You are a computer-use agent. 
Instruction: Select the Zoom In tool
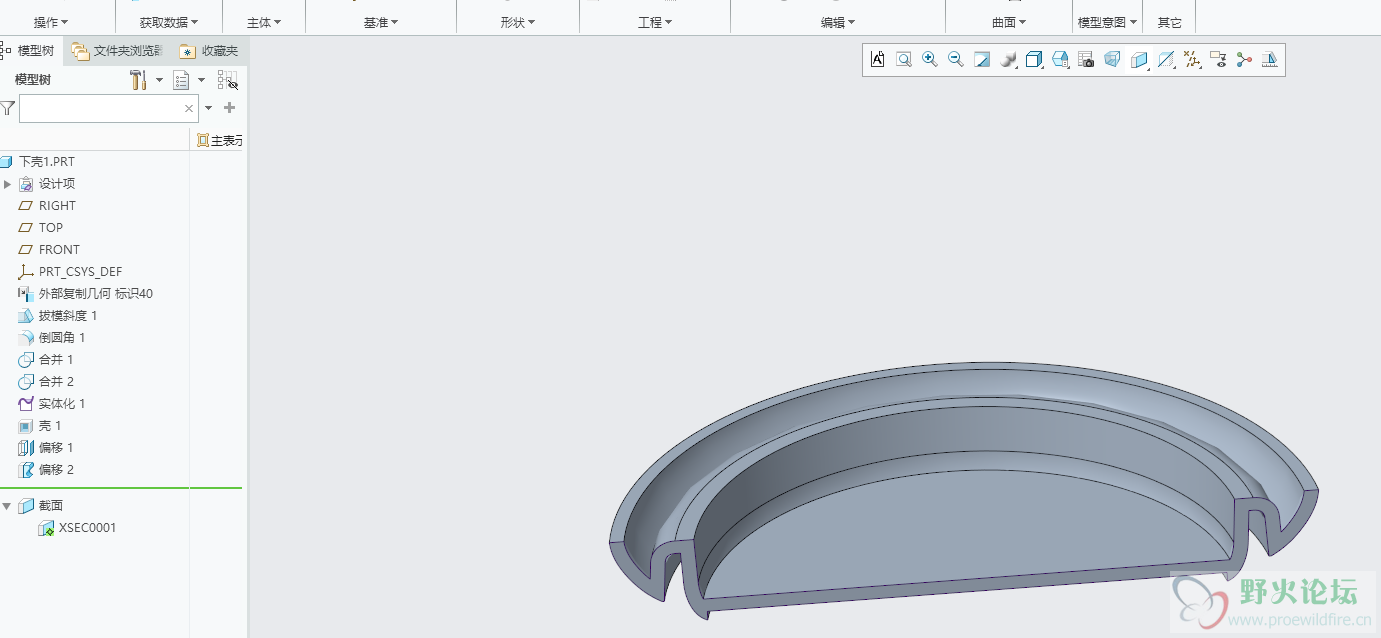tap(930, 60)
